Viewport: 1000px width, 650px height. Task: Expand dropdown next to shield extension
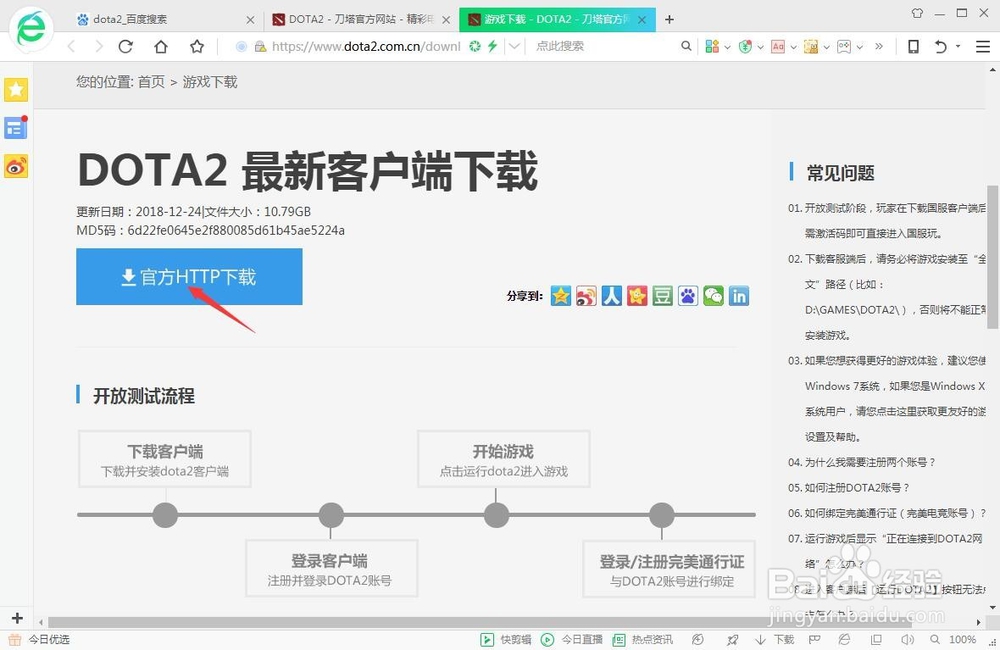(x=760, y=47)
